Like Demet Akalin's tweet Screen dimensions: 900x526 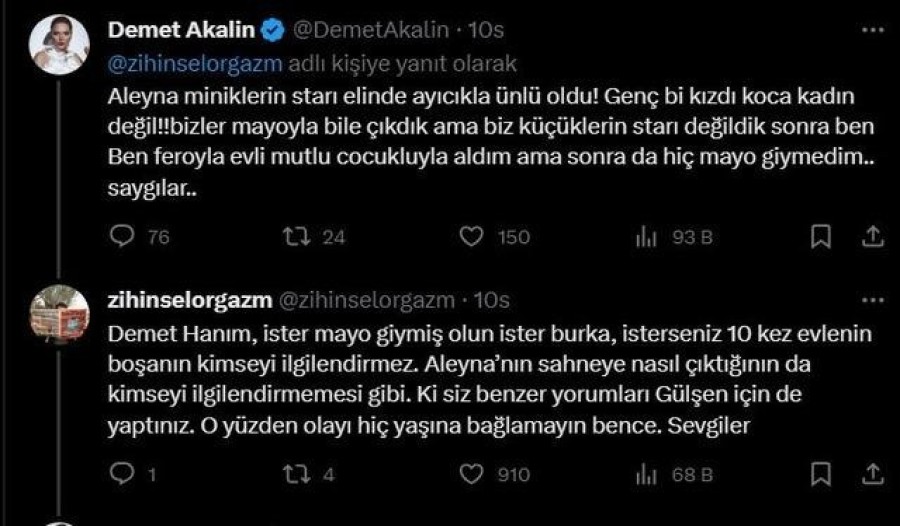tap(471, 237)
